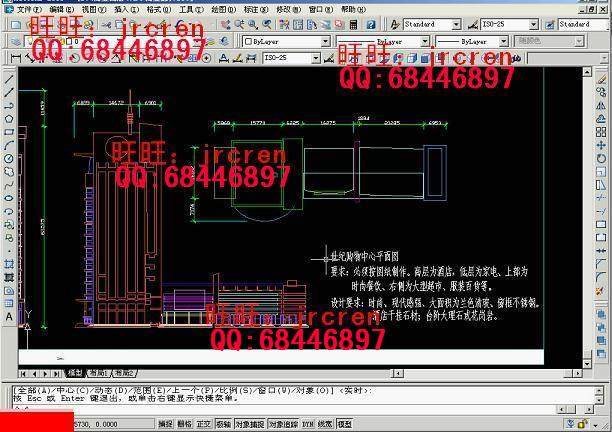Open the ISO-25 dimension style dropdown on top toolbar
612x432 pixels.
[x=534, y=25]
